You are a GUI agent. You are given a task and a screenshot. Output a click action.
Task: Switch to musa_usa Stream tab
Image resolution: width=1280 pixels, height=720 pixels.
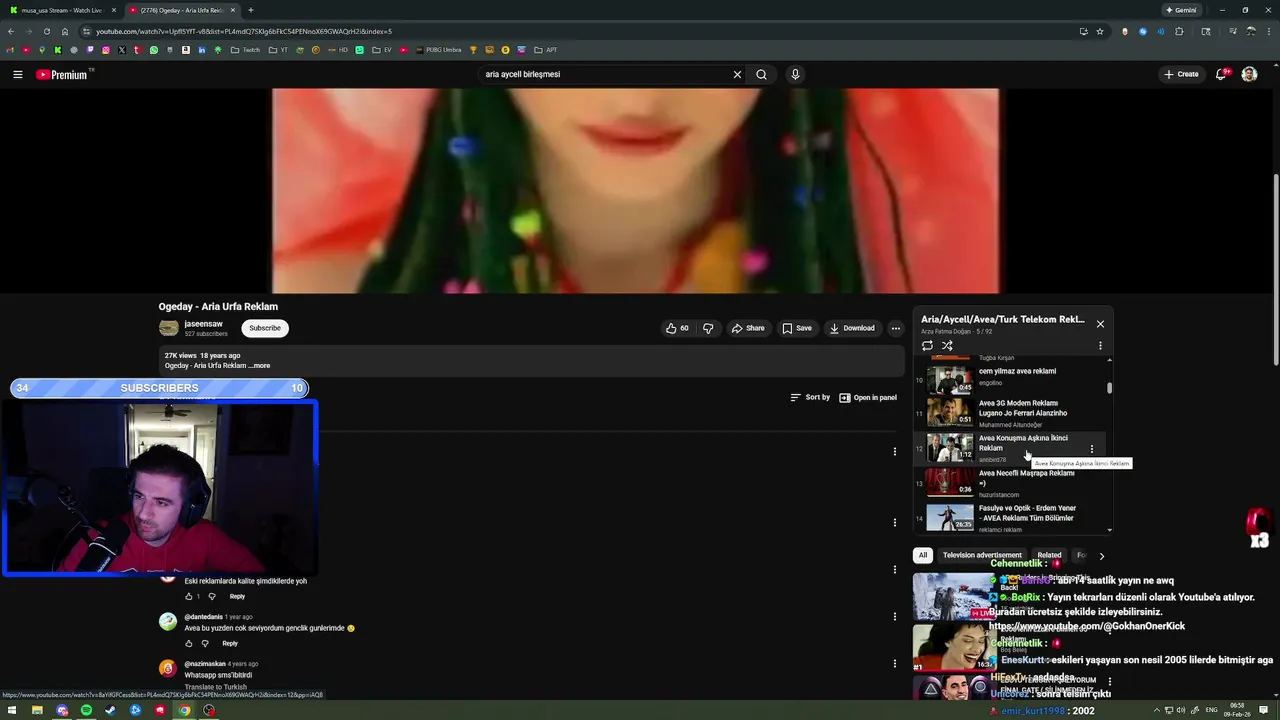[61, 10]
